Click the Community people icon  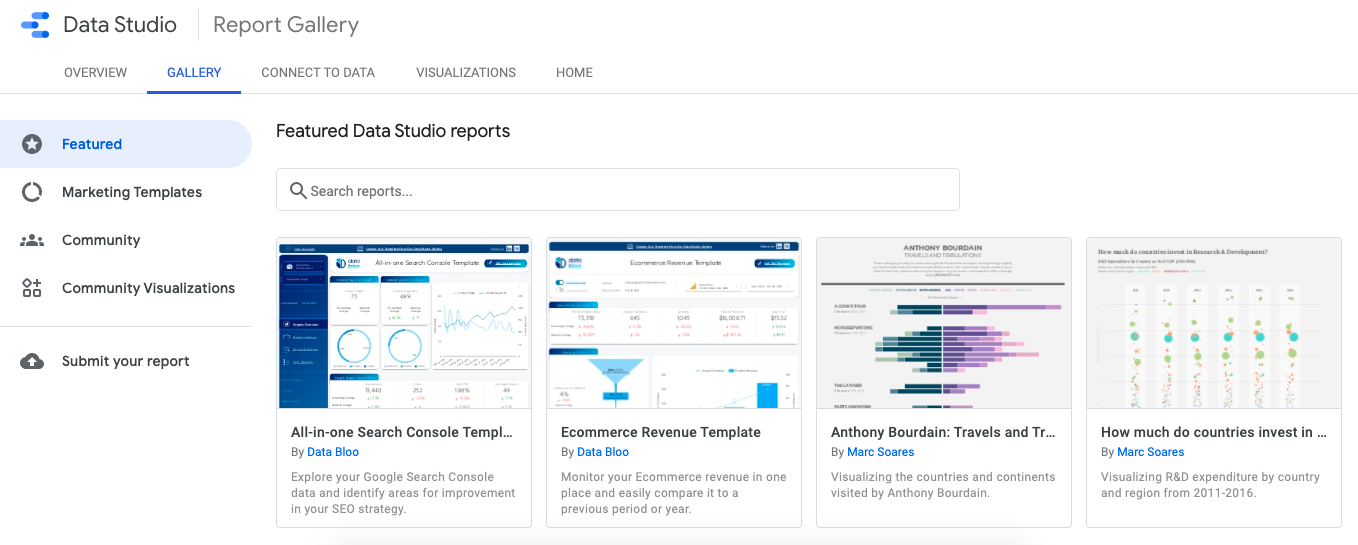pyautogui.click(x=32, y=240)
